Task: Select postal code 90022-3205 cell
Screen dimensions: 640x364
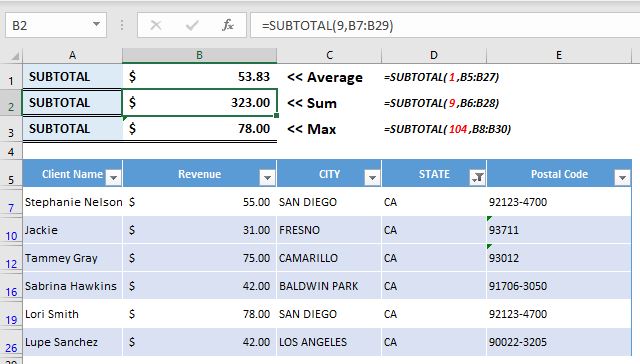Action: [x=559, y=342]
